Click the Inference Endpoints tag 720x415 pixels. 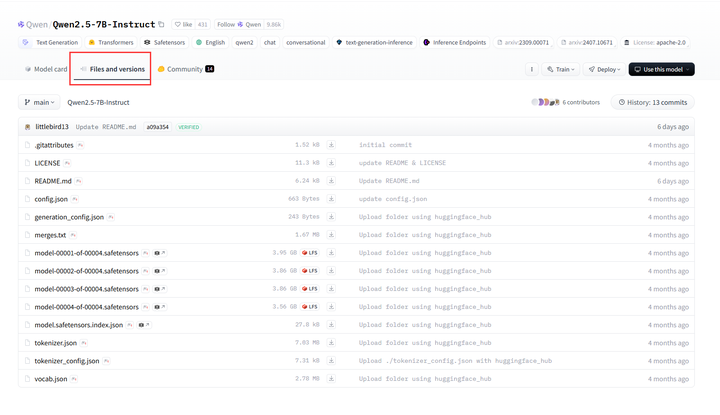455,42
